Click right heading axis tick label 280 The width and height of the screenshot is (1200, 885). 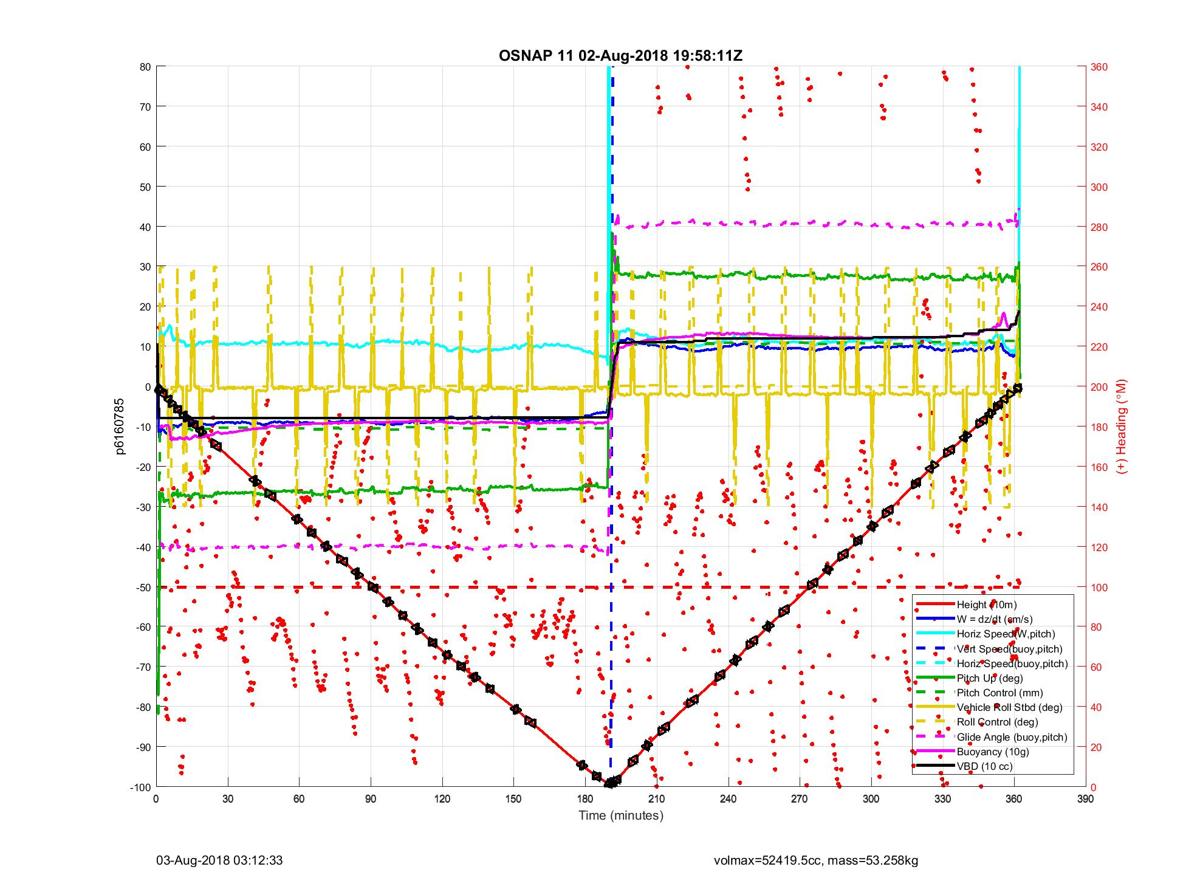pyautogui.click(x=1101, y=227)
